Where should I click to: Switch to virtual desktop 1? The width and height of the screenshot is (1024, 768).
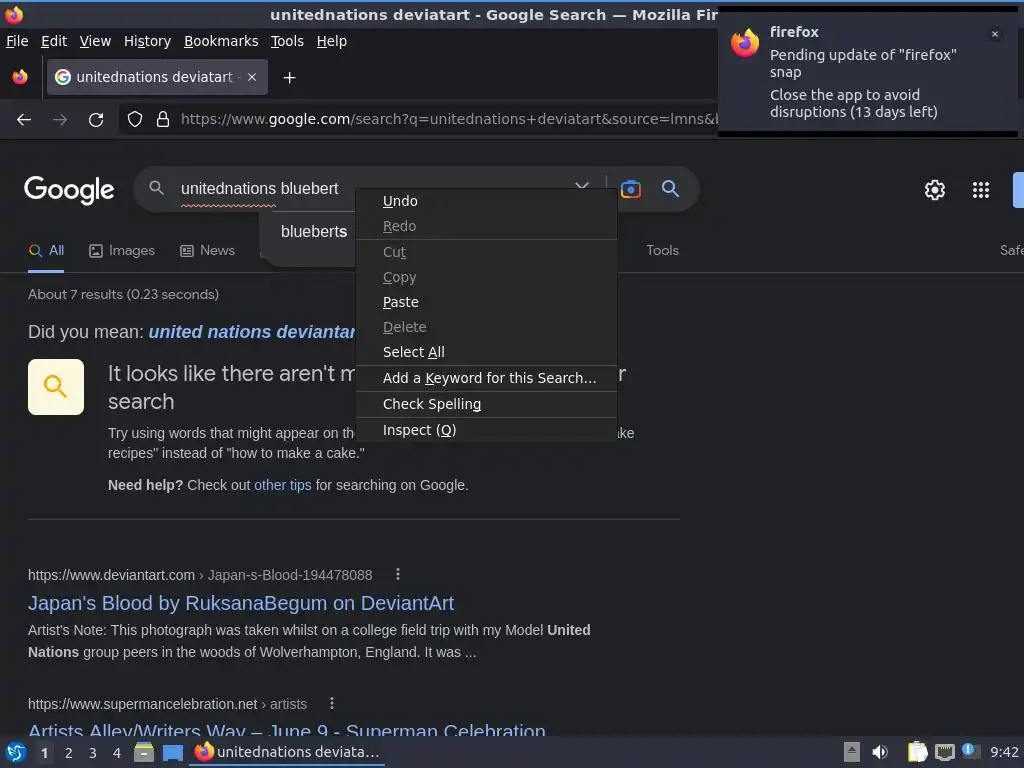click(x=44, y=753)
